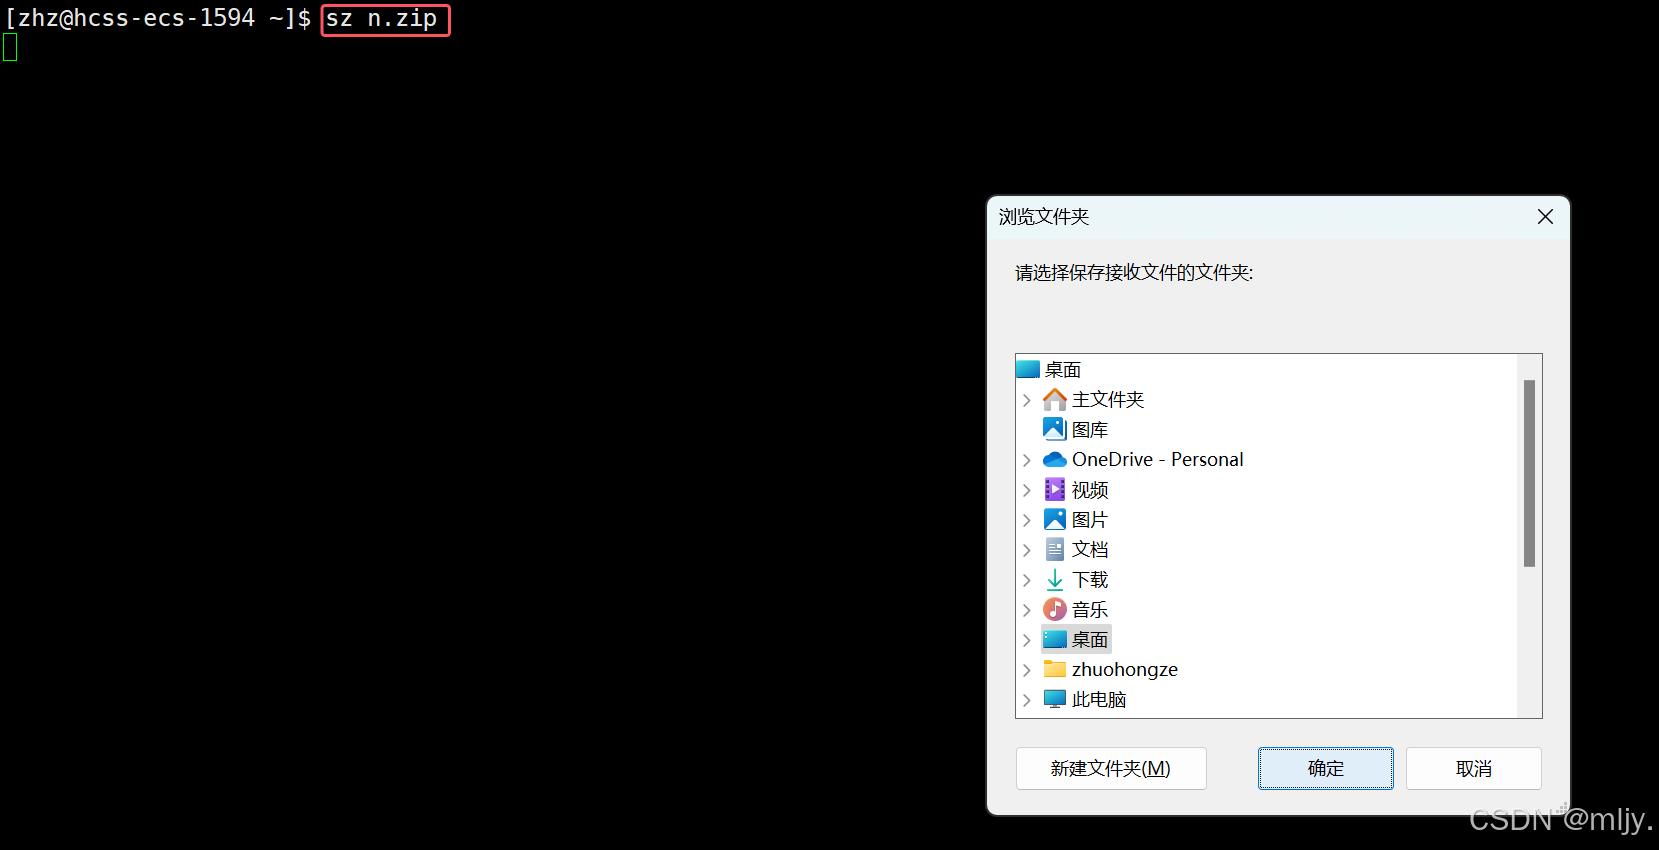Viewport: 1659px width, 850px height.
Task: Click the highlighted 桌面 folder icon
Action: pyautogui.click(x=1055, y=639)
